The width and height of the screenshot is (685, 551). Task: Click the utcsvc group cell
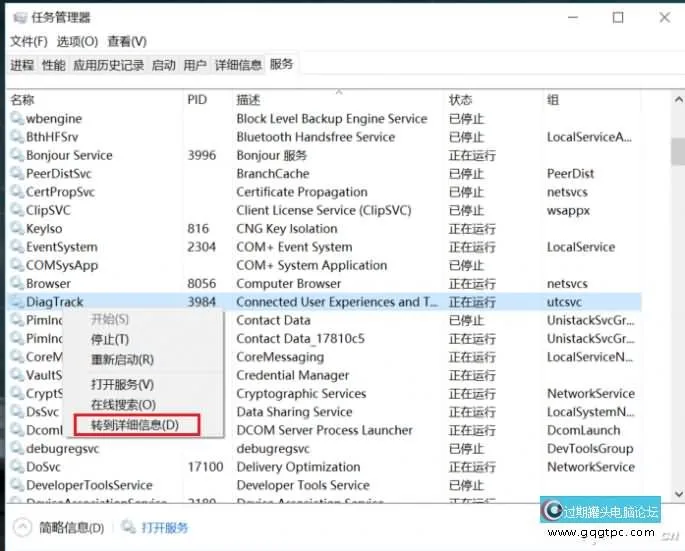click(564, 302)
